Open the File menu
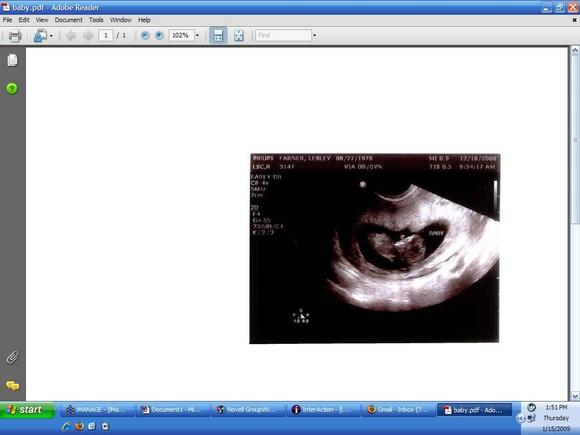 (x=7, y=20)
